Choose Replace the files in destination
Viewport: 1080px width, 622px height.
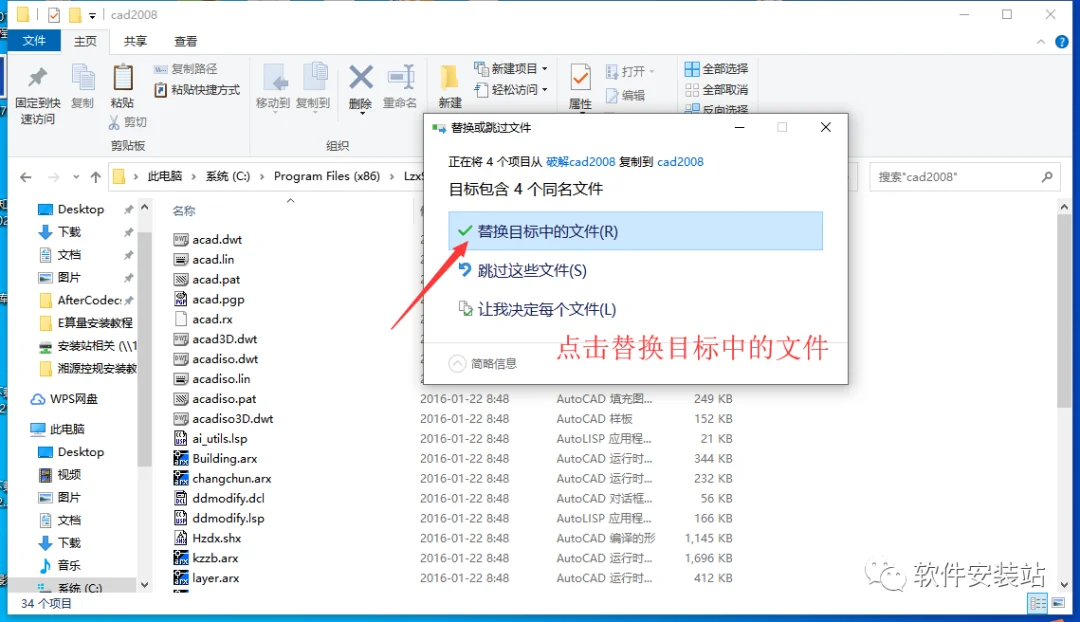(635, 231)
